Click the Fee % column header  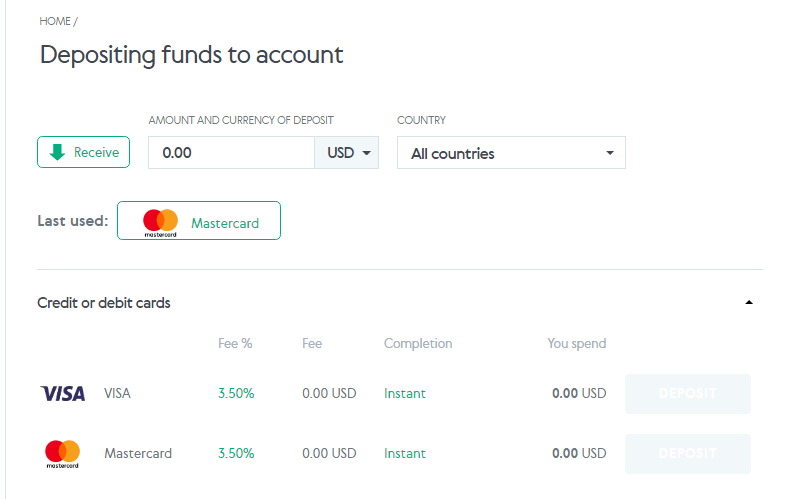(x=235, y=344)
